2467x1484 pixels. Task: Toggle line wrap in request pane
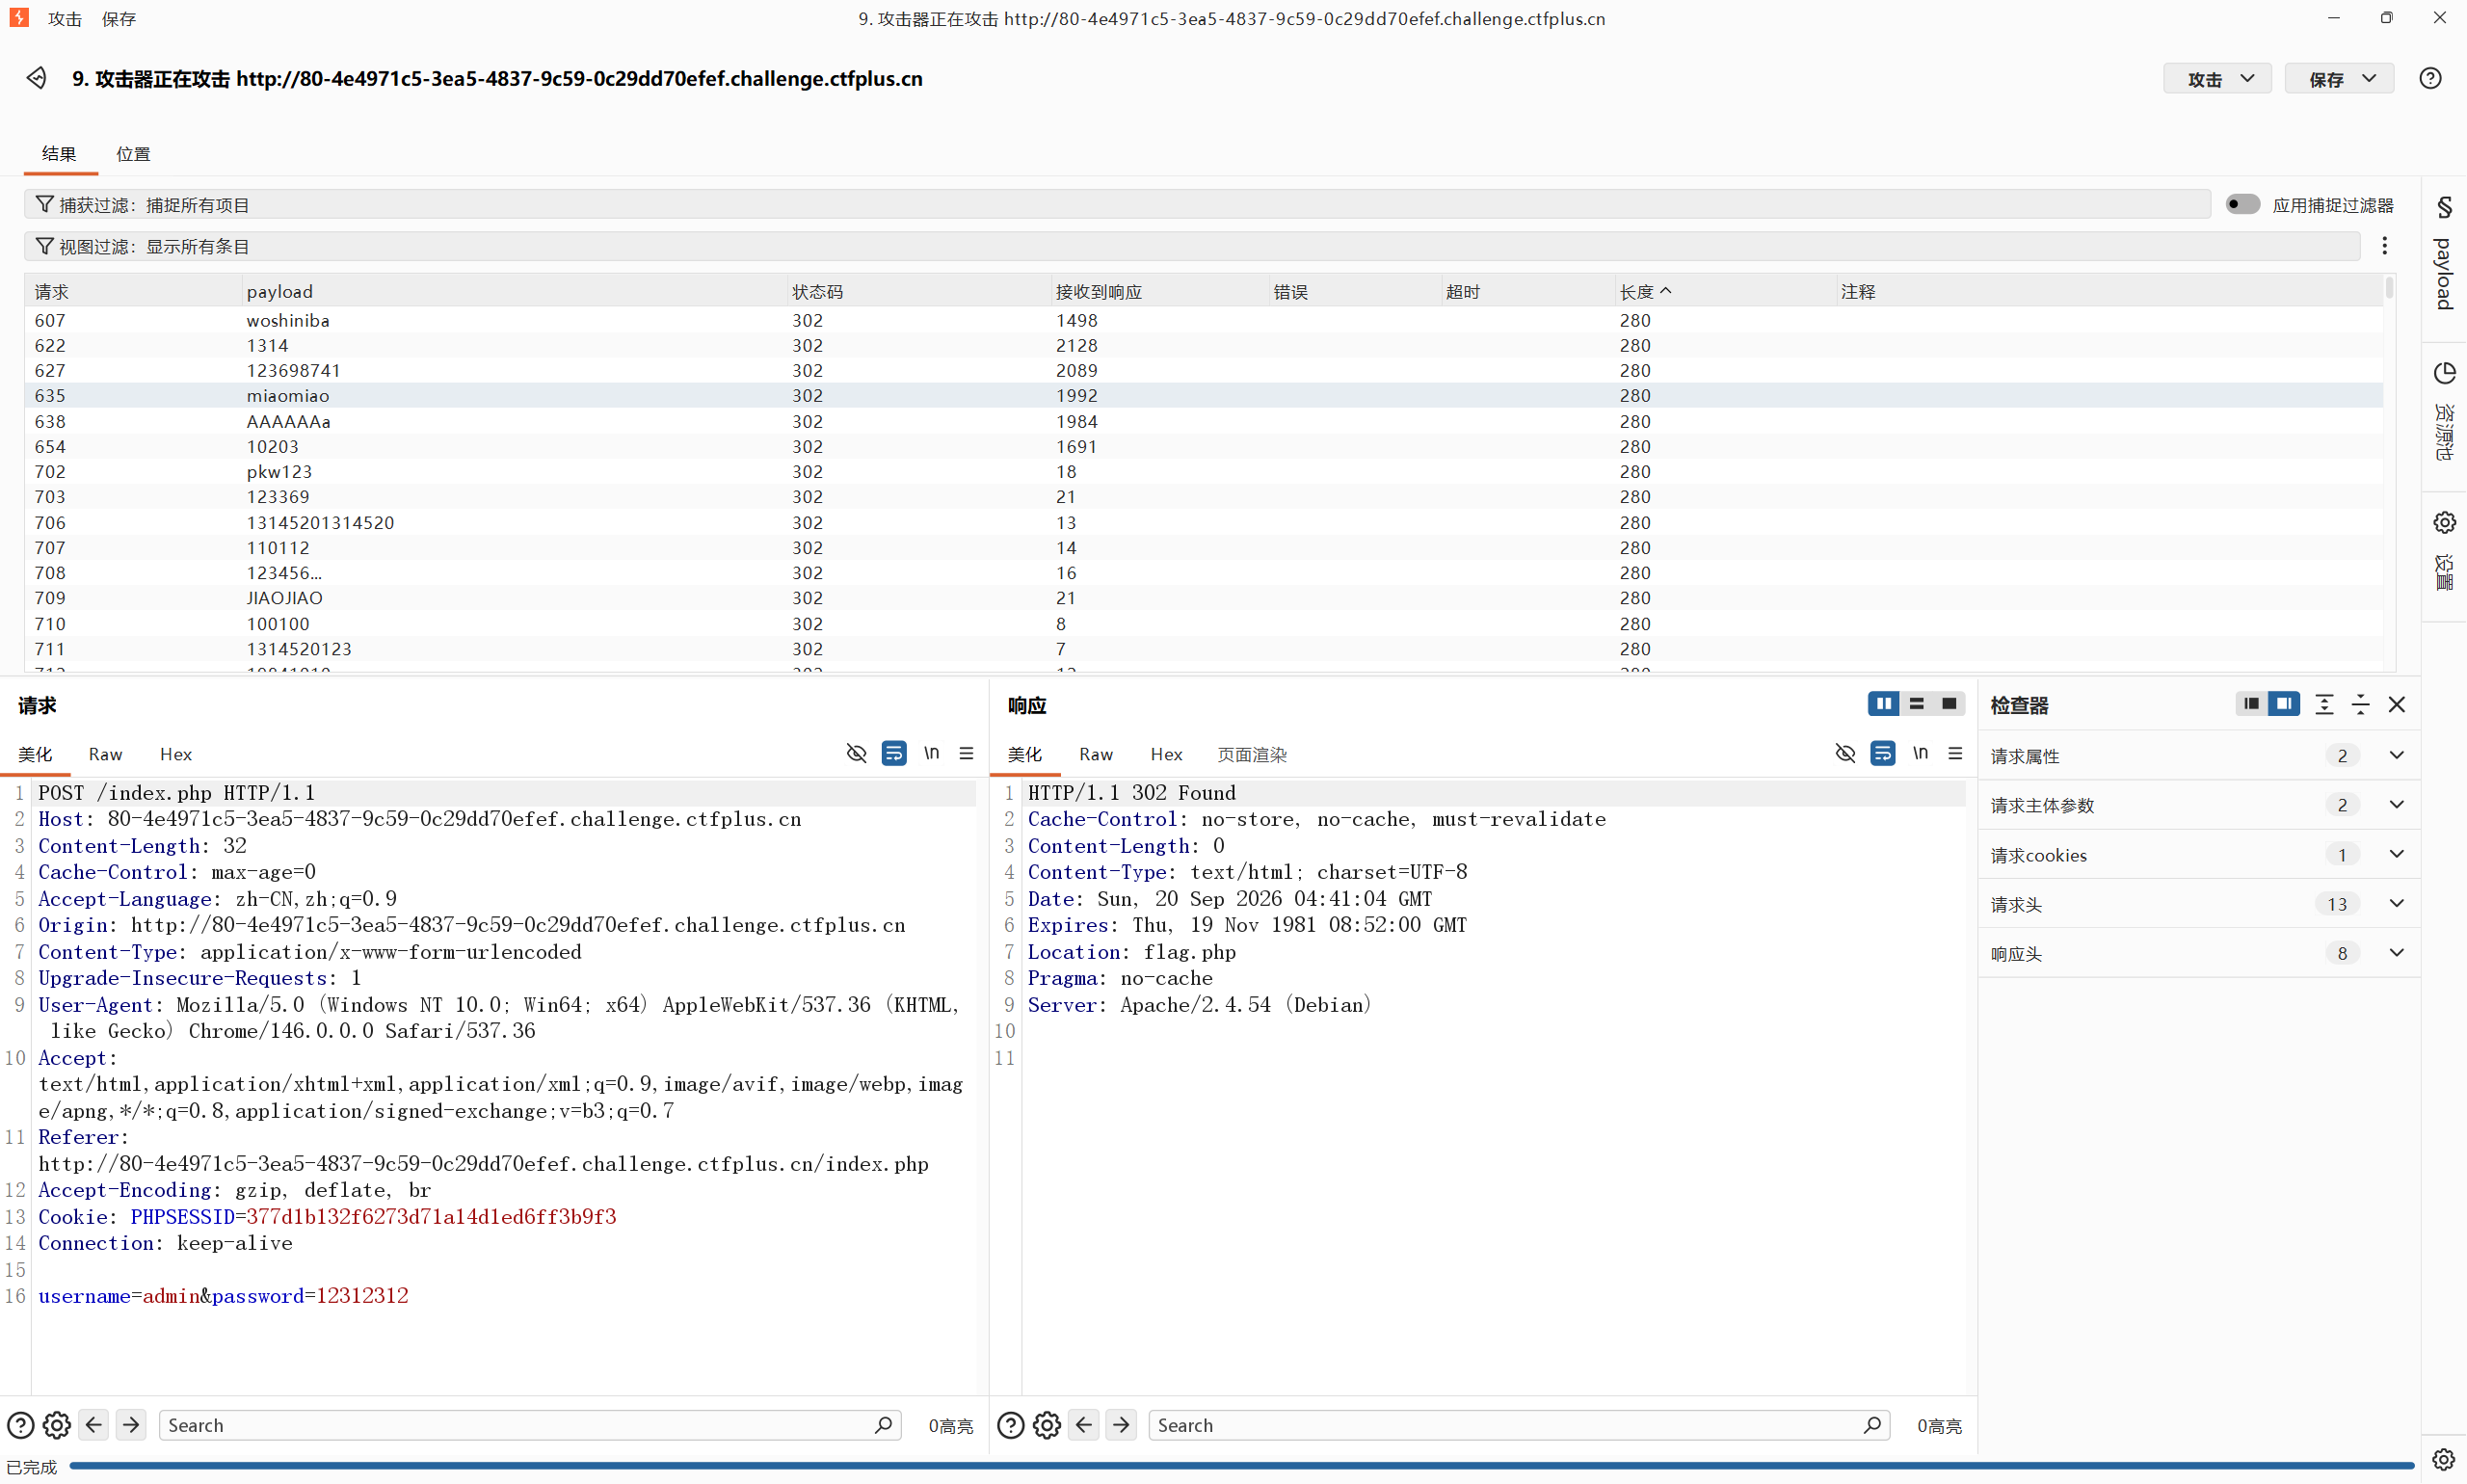(894, 753)
